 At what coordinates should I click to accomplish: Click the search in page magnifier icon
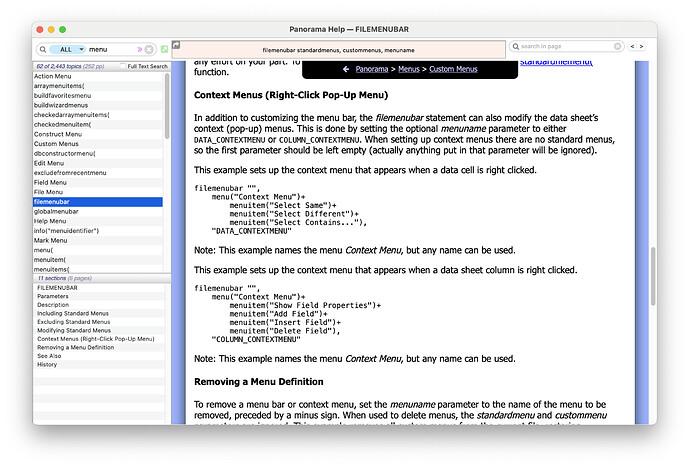click(516, 46)
